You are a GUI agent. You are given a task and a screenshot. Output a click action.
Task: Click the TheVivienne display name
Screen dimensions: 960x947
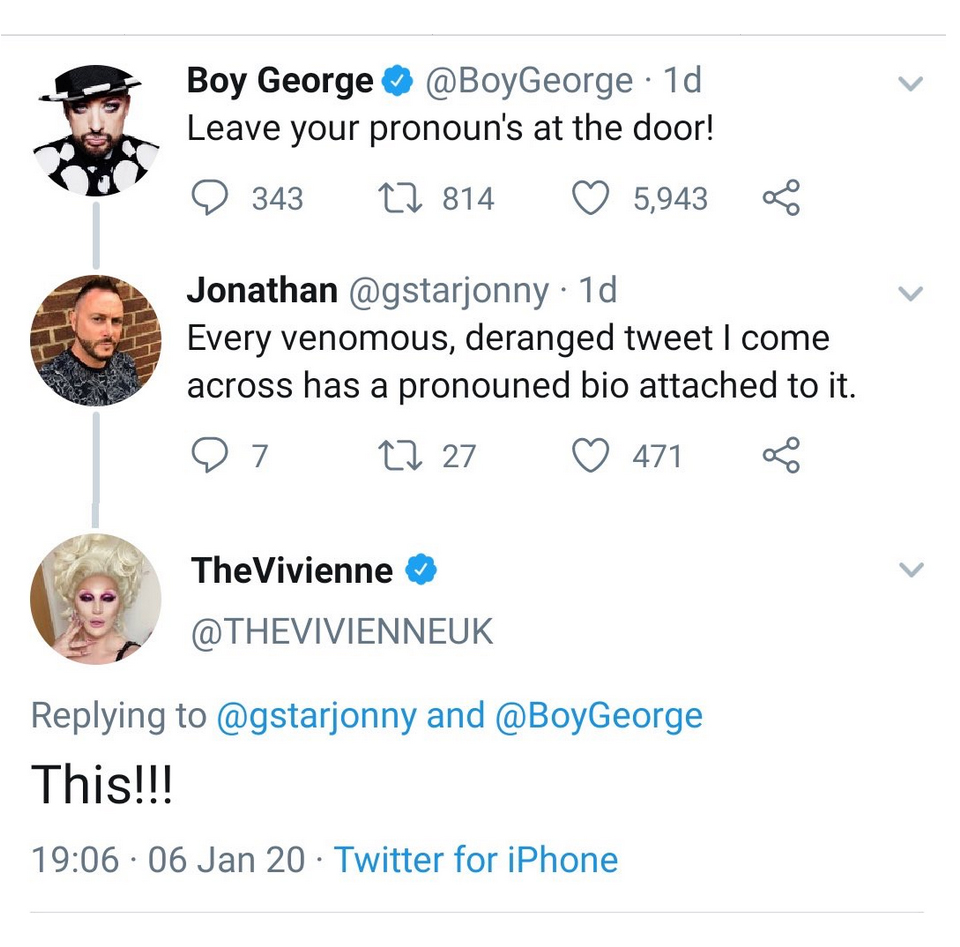[x=292, y=570]
